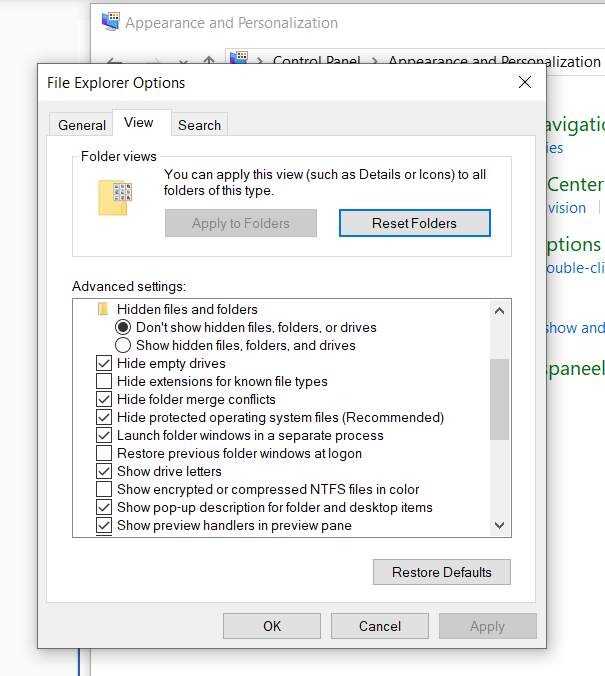The width and height of the screenshot is (605, 676).
Task: Uncheck Hide protected operating system files
Action: (x=104, y=417)
